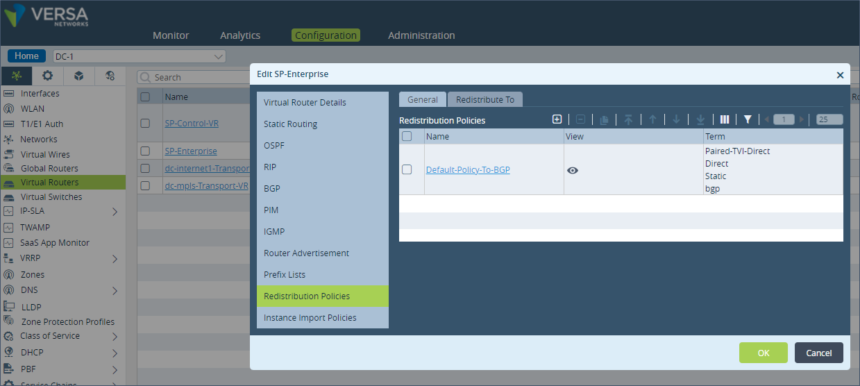Move policy down arrow icon
860x386 pixels.
676,120
